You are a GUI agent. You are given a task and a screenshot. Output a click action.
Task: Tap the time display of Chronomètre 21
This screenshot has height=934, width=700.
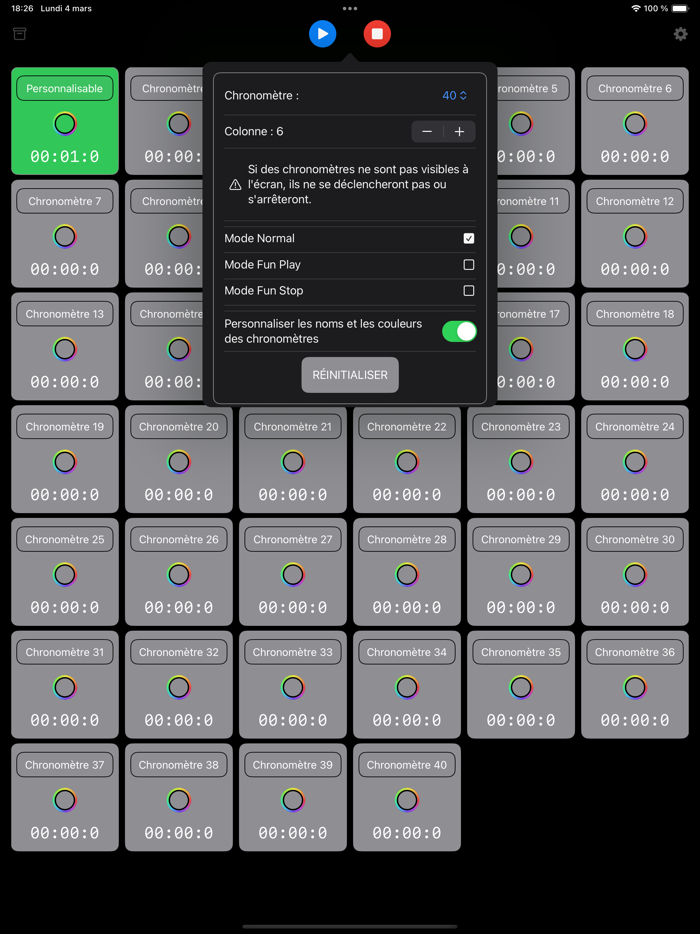293,494
